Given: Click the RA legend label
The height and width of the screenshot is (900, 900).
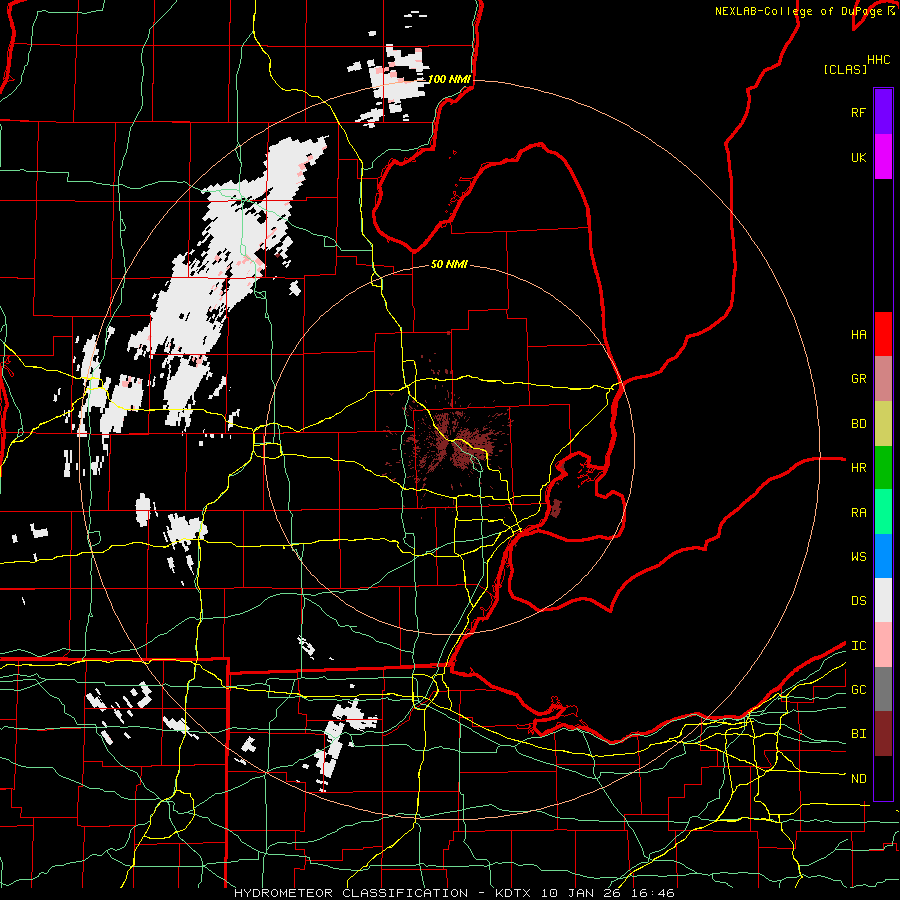Looking at the screenshot, I should pos(858,513).
